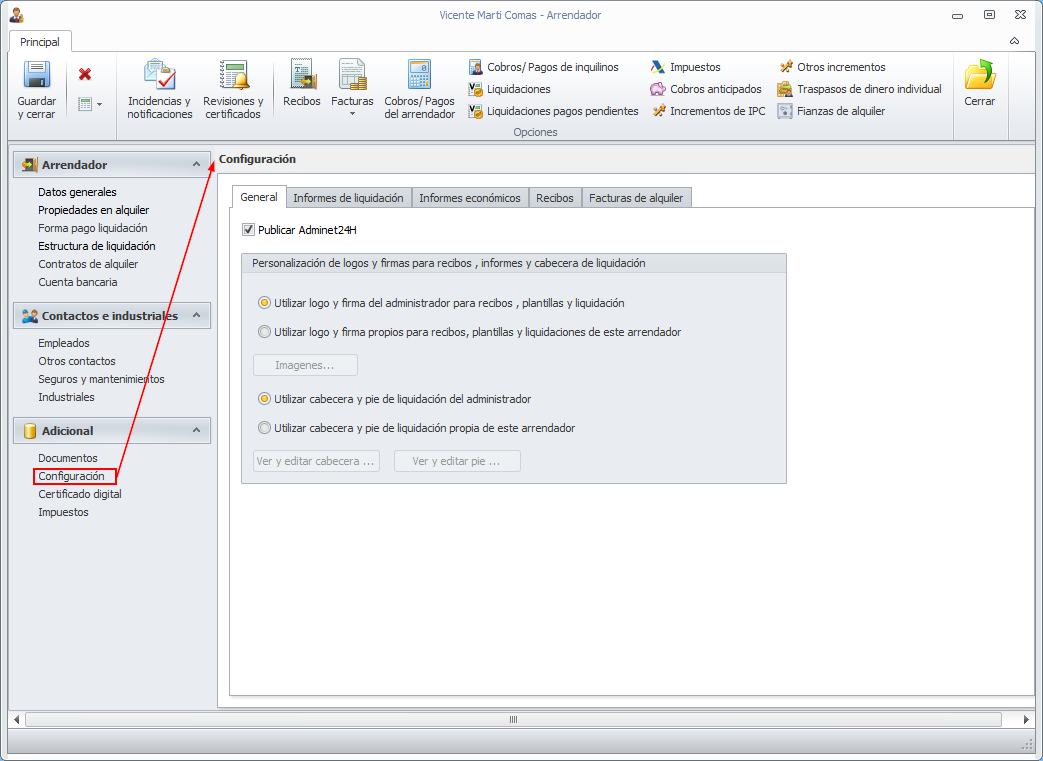
Task: Click Ver y editar cabecera button
Action: coord(316,461)
